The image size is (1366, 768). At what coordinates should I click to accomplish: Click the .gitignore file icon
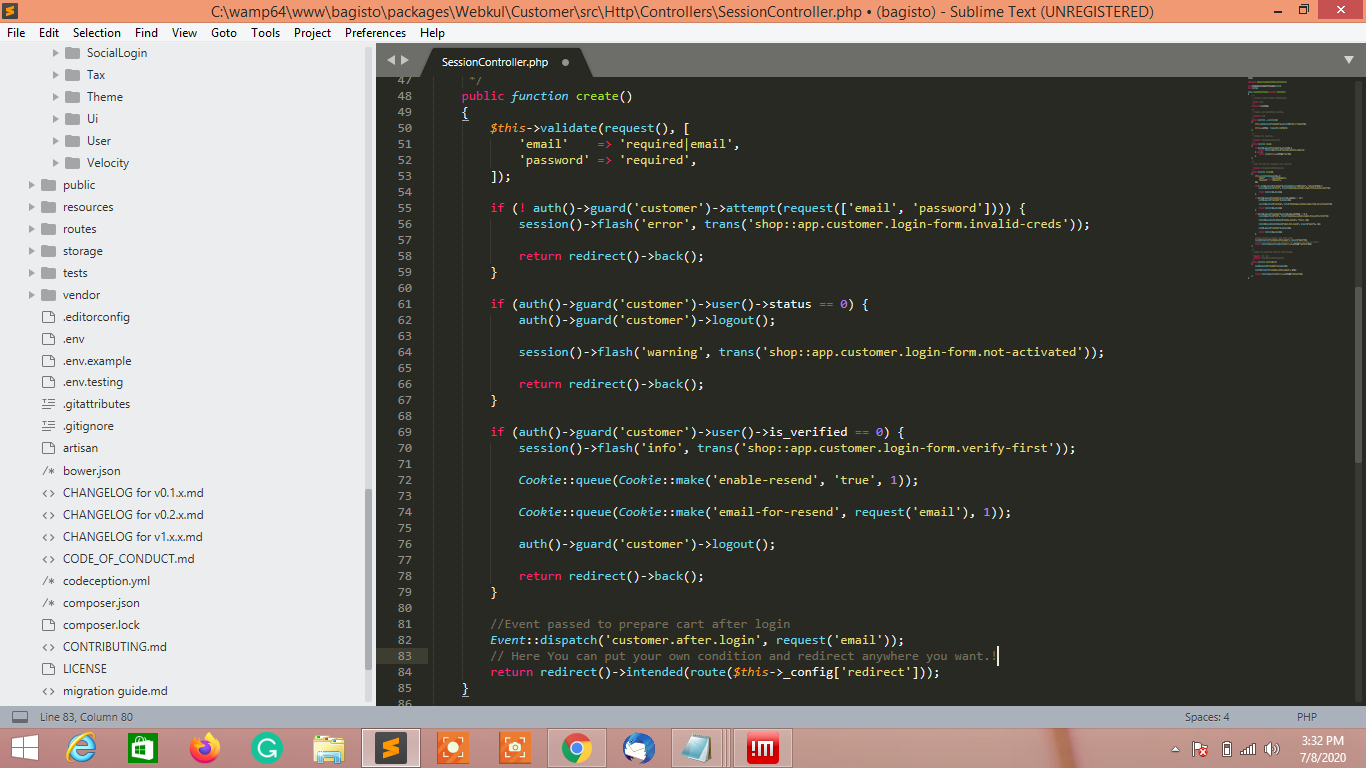pos(48,426)
